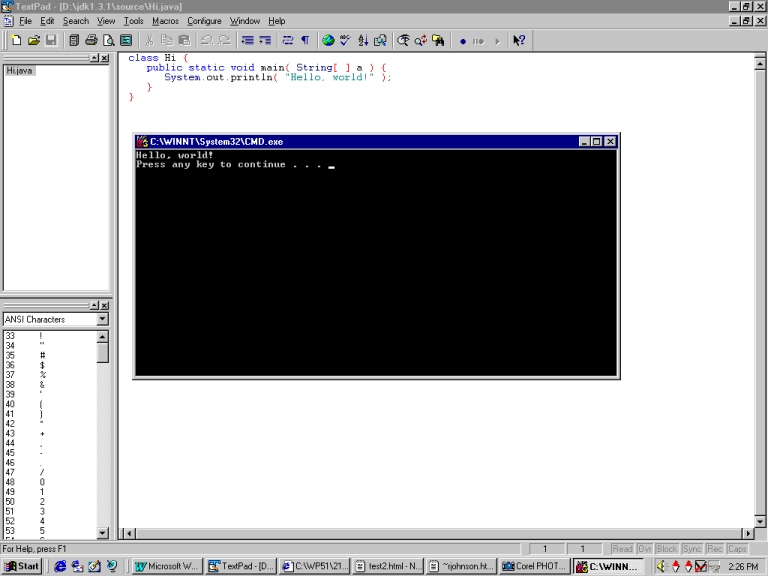Click the Open file folder icon

33,41
